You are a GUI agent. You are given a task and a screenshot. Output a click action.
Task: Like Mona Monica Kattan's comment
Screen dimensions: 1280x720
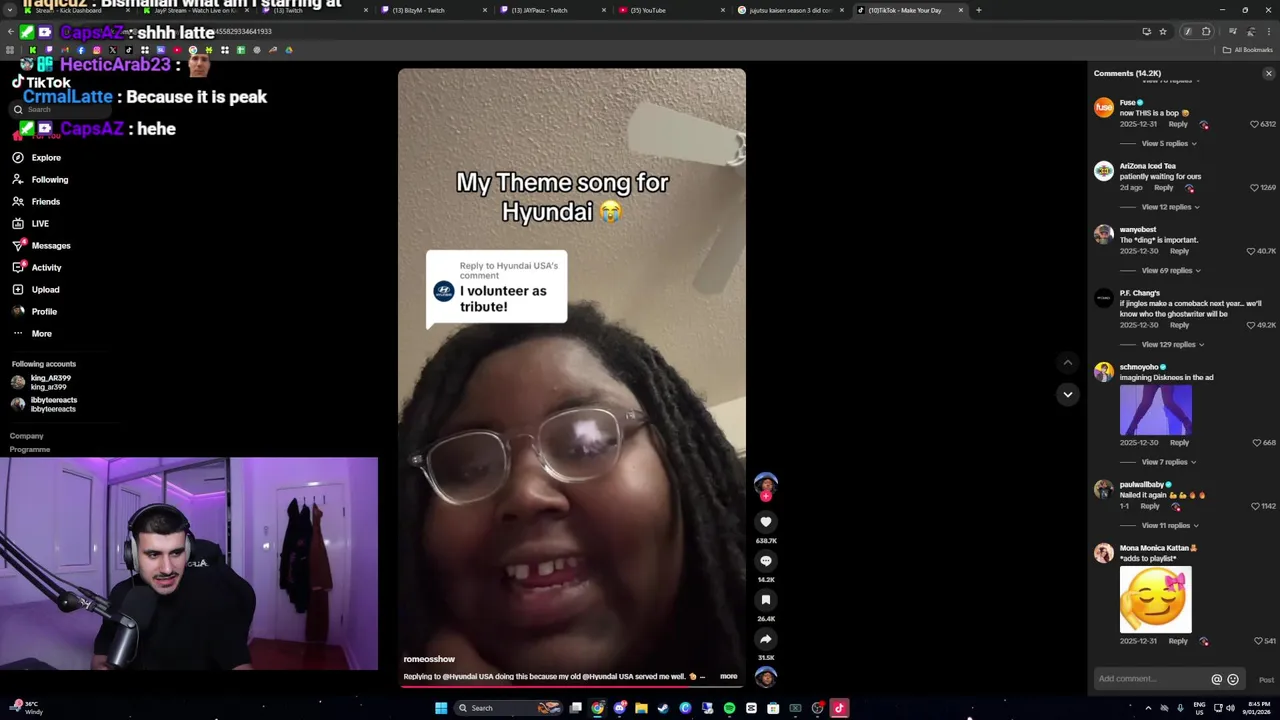coord(1258,641)
